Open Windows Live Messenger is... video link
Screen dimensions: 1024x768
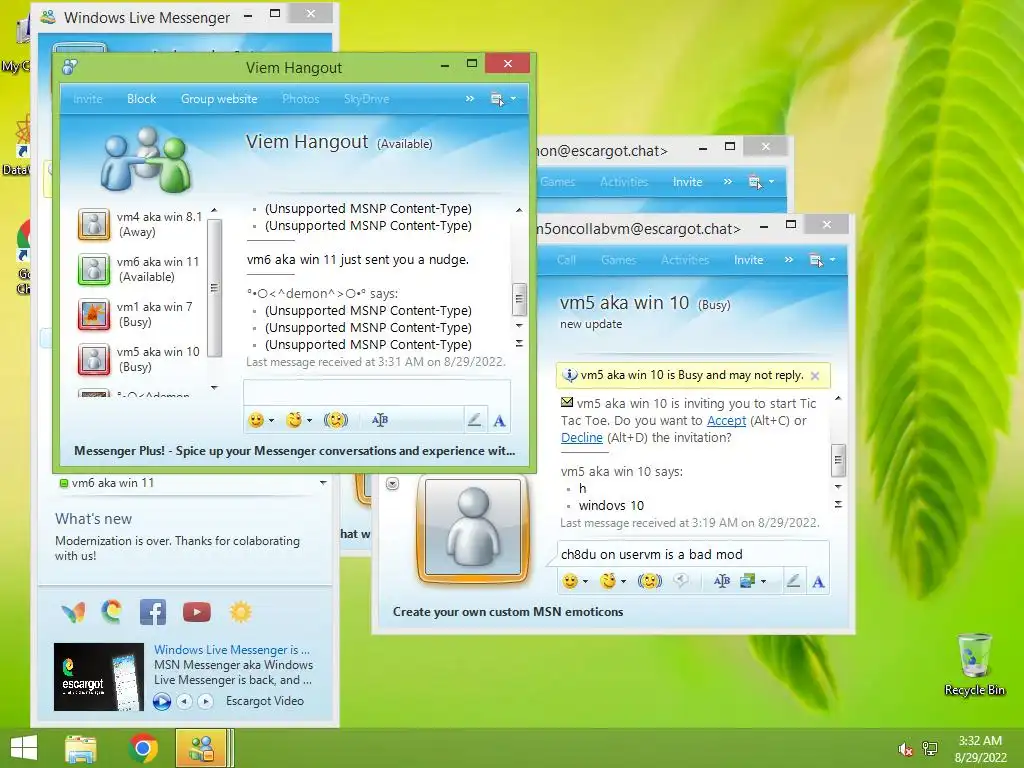pyautogui.click(x=232, y=650)
